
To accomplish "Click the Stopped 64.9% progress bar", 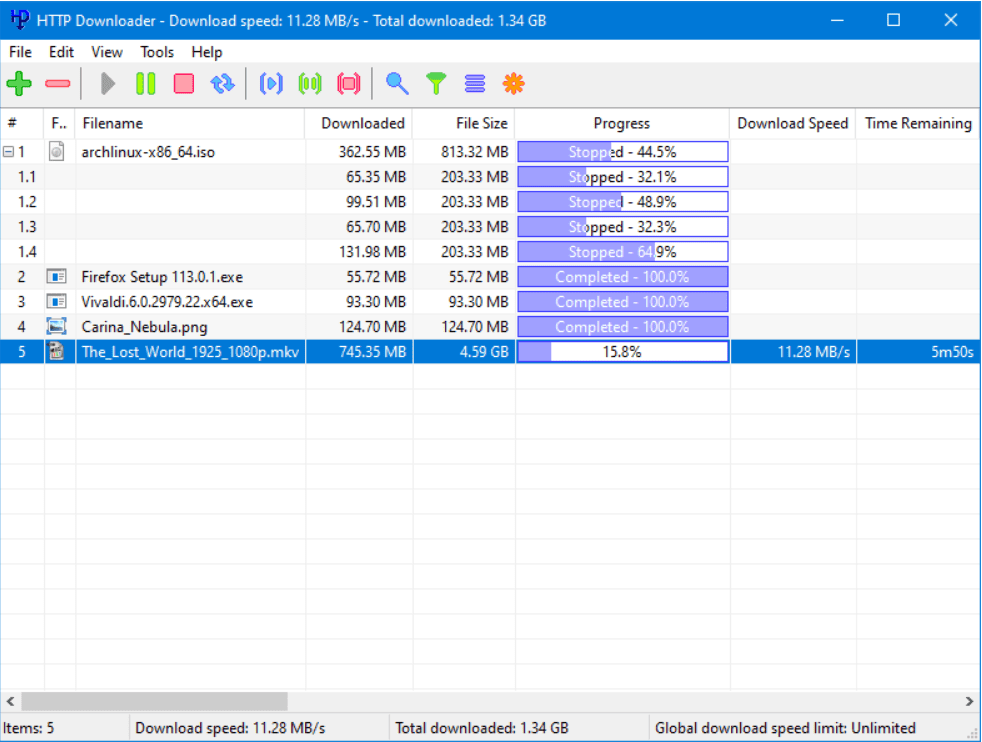I will [623, 252].
